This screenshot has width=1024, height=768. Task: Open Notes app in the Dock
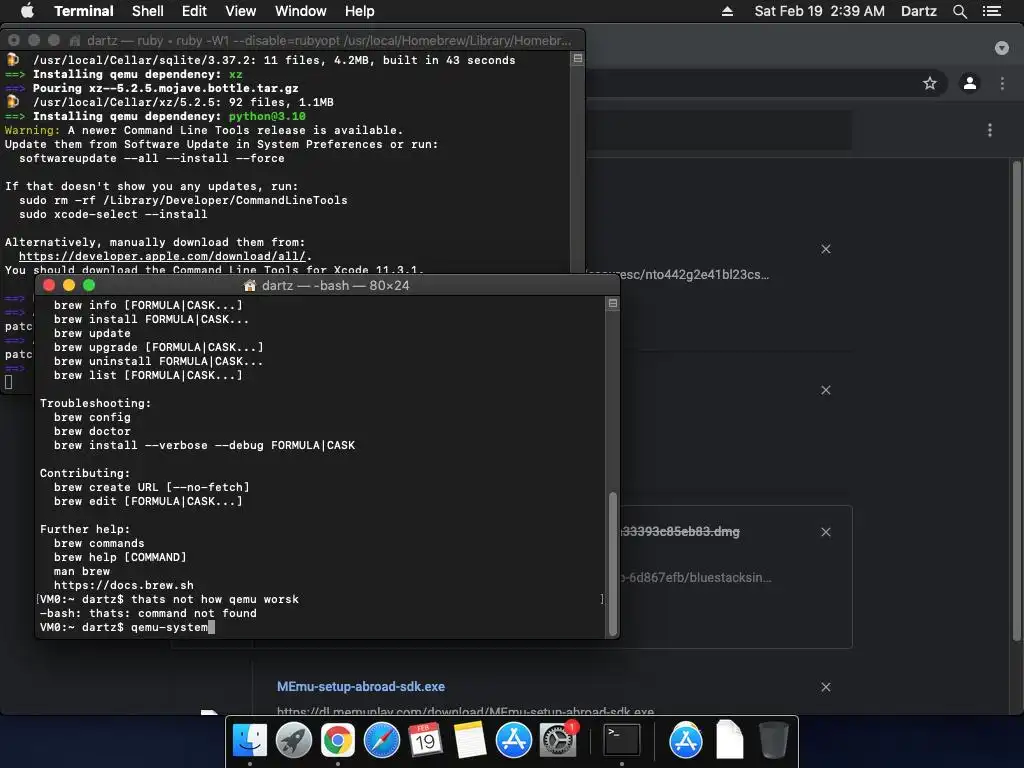[x=470, y=740]
